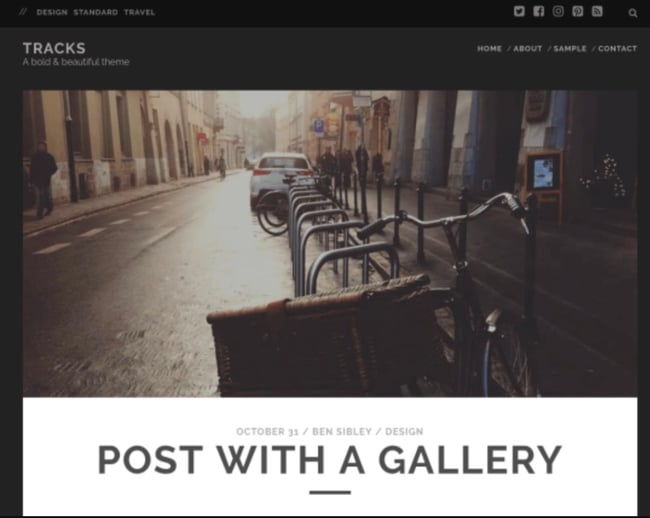This screenshot has width=650, height=518.
Task: Click the search magnifier icon
Action: (633, 13)
